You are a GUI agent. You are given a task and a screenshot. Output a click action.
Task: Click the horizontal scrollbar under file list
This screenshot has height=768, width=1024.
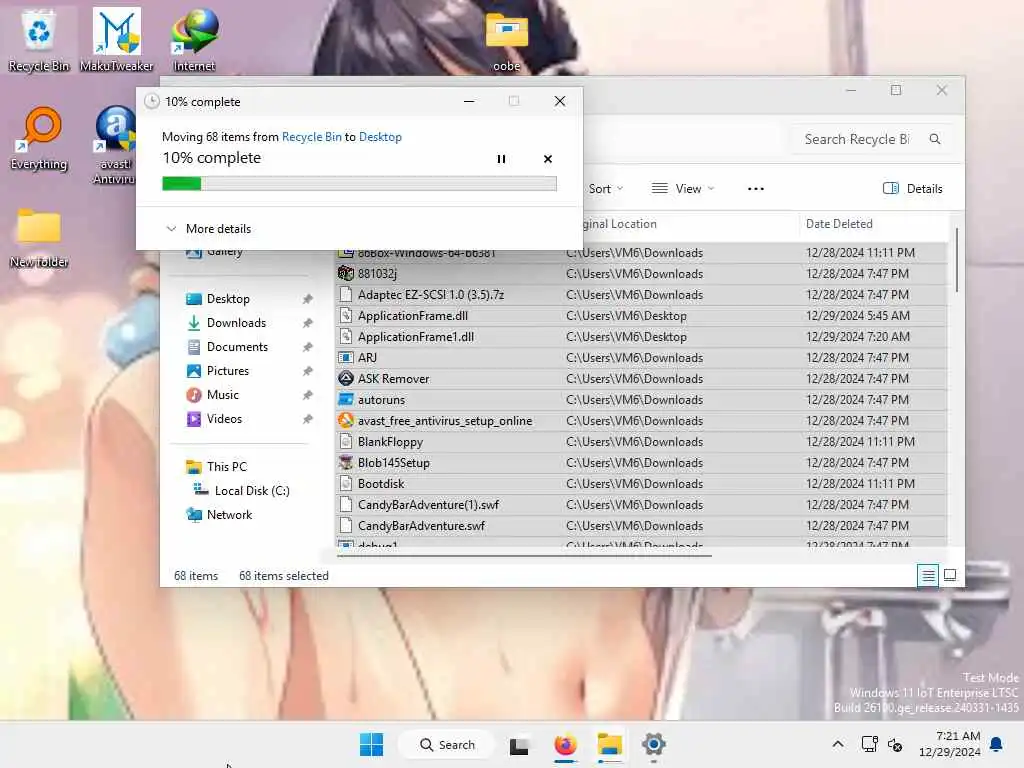tap(524, 556)
